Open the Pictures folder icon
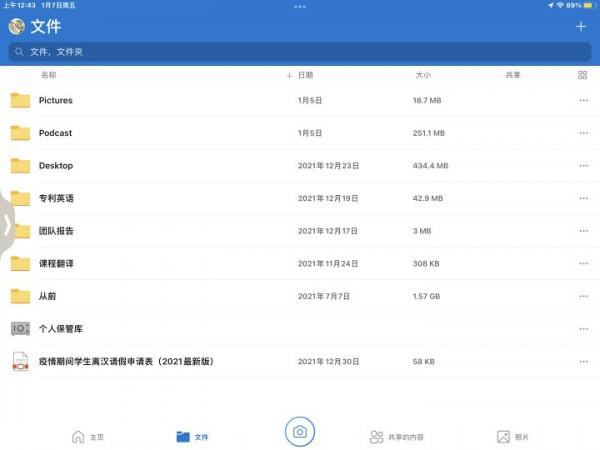 pos(20,100)
